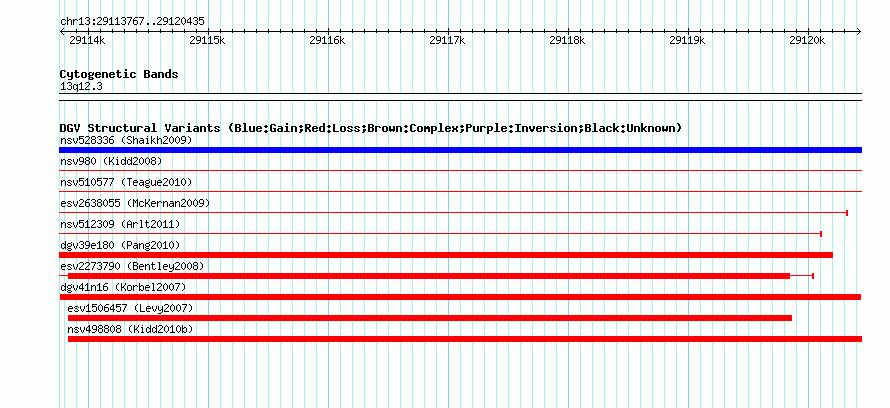Click the 29115k ruler tick label

207,40
